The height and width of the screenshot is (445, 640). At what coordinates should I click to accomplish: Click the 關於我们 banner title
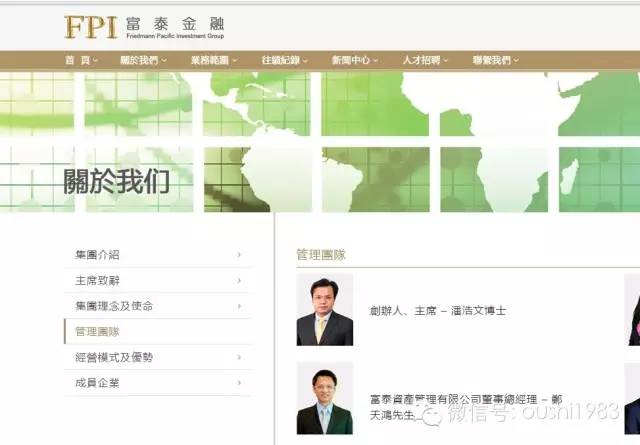tap(116, 181)
